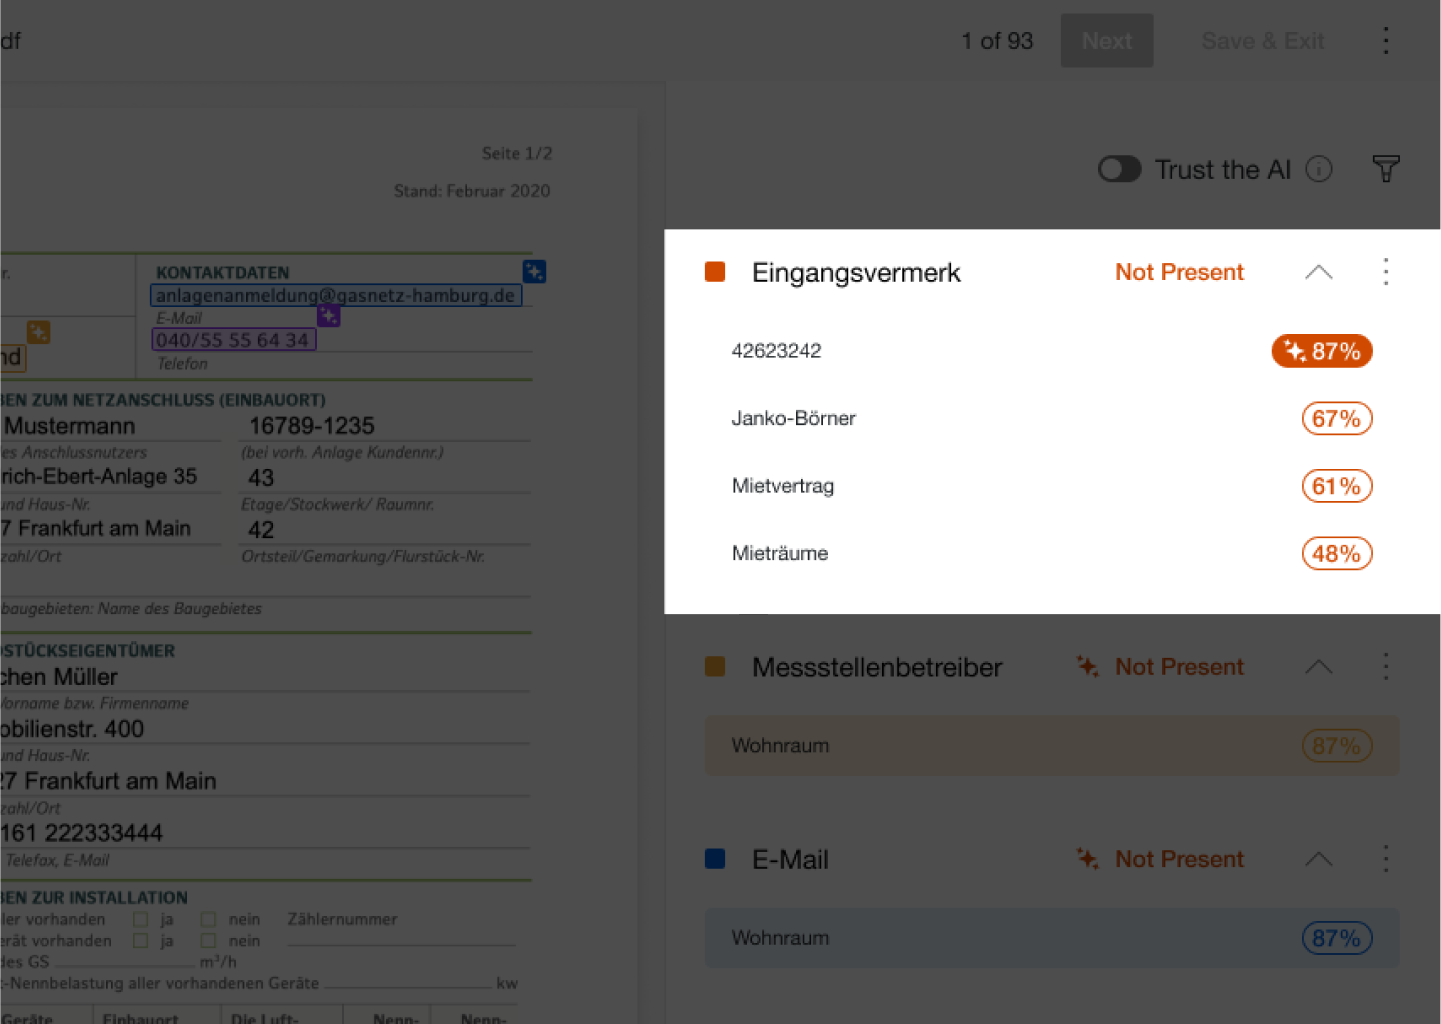Select the Mieträume suggestion
The height and width of the screenshot is (1024, 1441).
pos(780,553)
